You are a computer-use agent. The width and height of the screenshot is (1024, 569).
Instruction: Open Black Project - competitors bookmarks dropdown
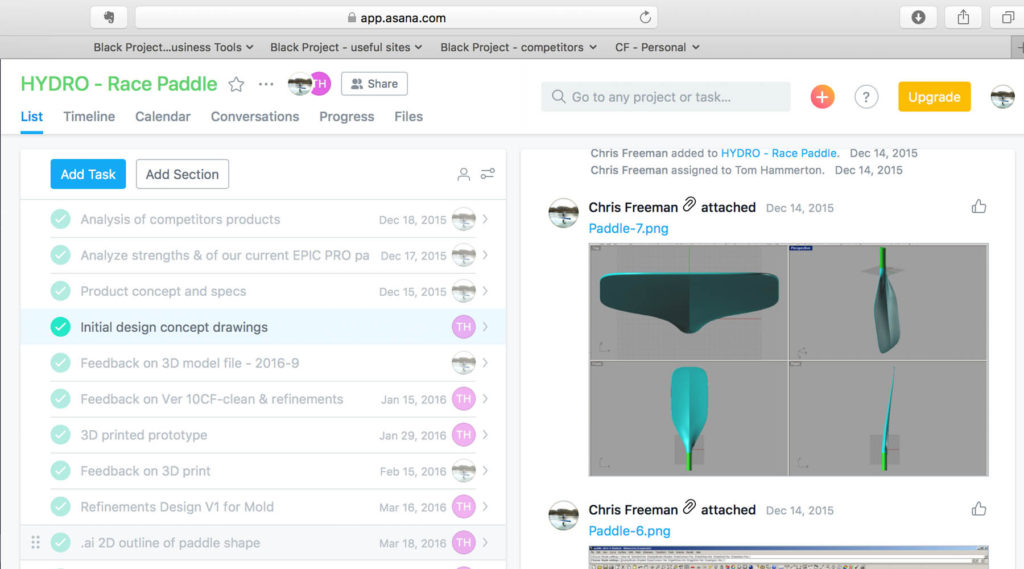point(519,47)
